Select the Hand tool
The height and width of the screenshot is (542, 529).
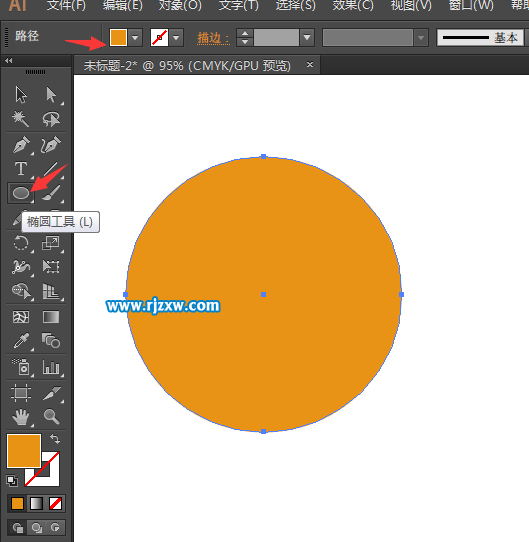[x=21, y=417]
